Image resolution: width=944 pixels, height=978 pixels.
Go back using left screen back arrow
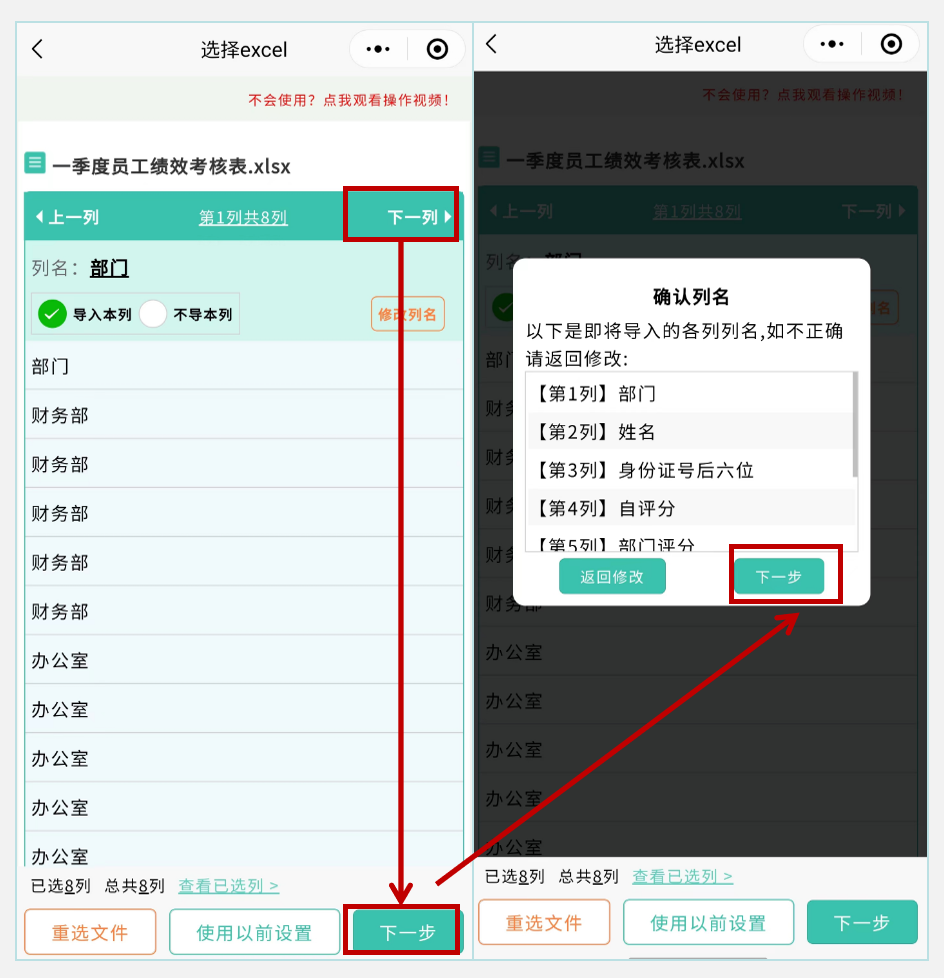tap(38, 49)
